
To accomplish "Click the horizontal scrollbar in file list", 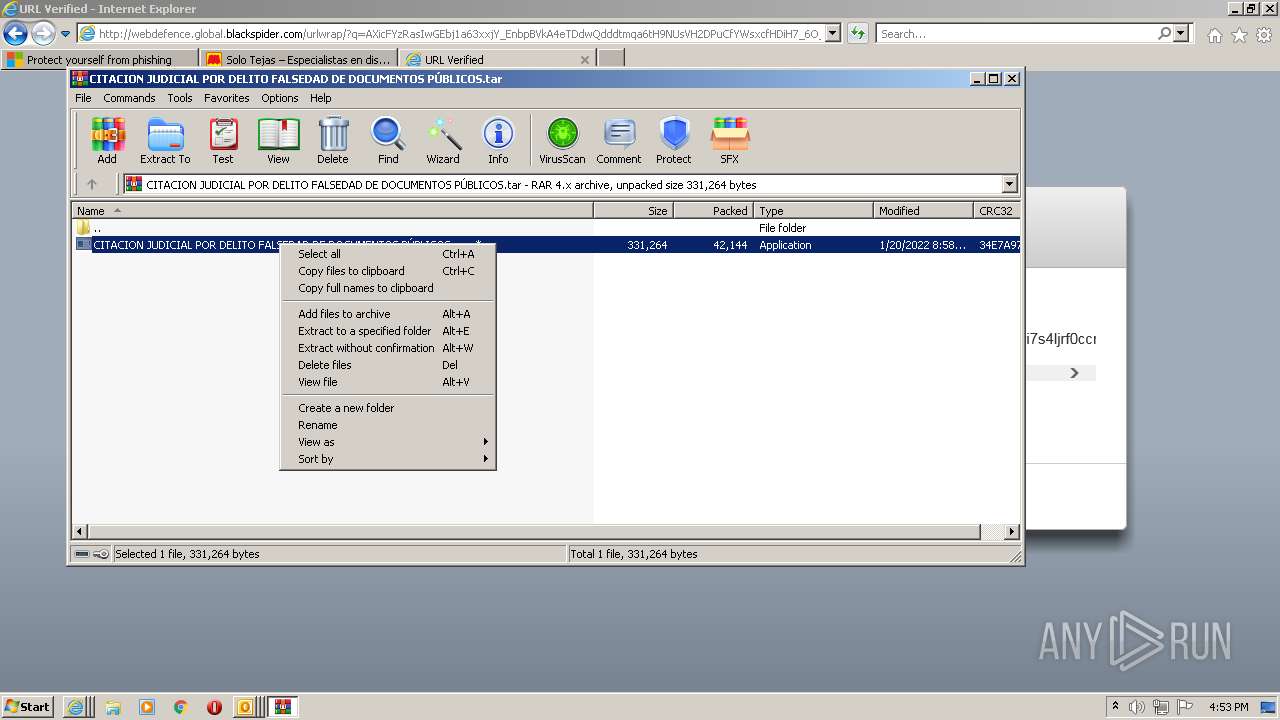I will pyautogui.click(x=533, y=532).
